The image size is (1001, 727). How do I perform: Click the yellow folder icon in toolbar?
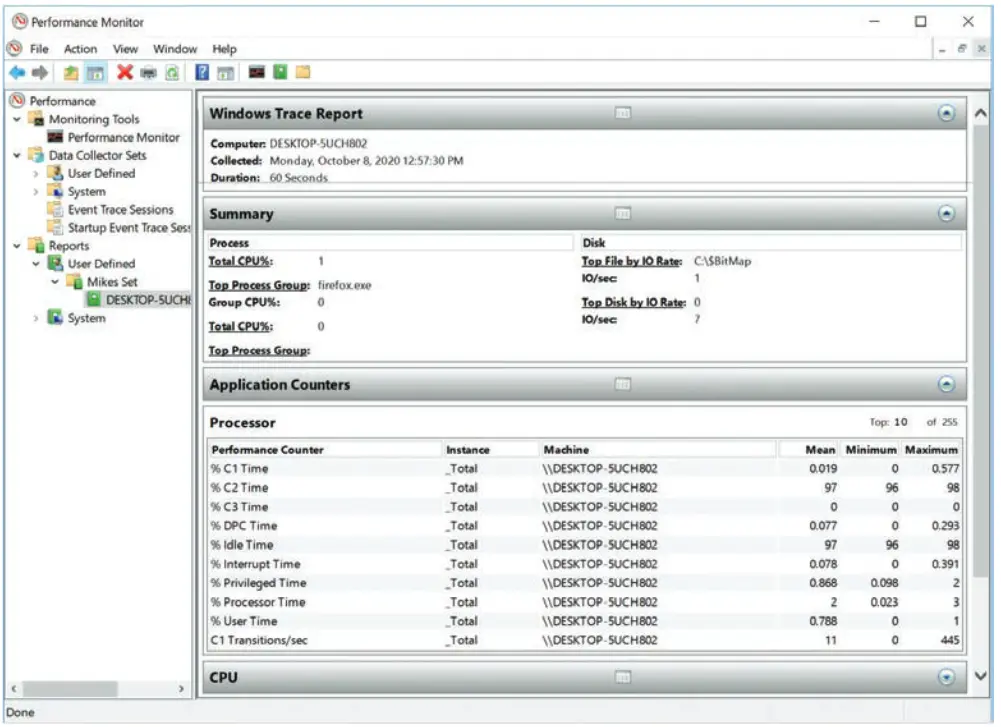[x=302, y=72]
